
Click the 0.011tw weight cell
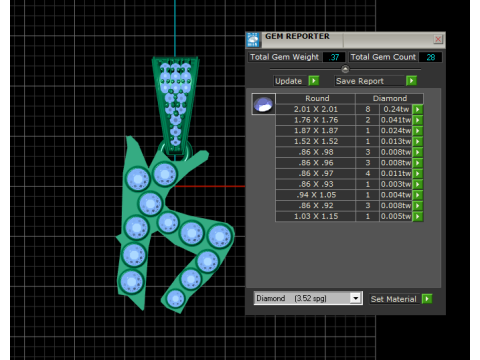396,173
